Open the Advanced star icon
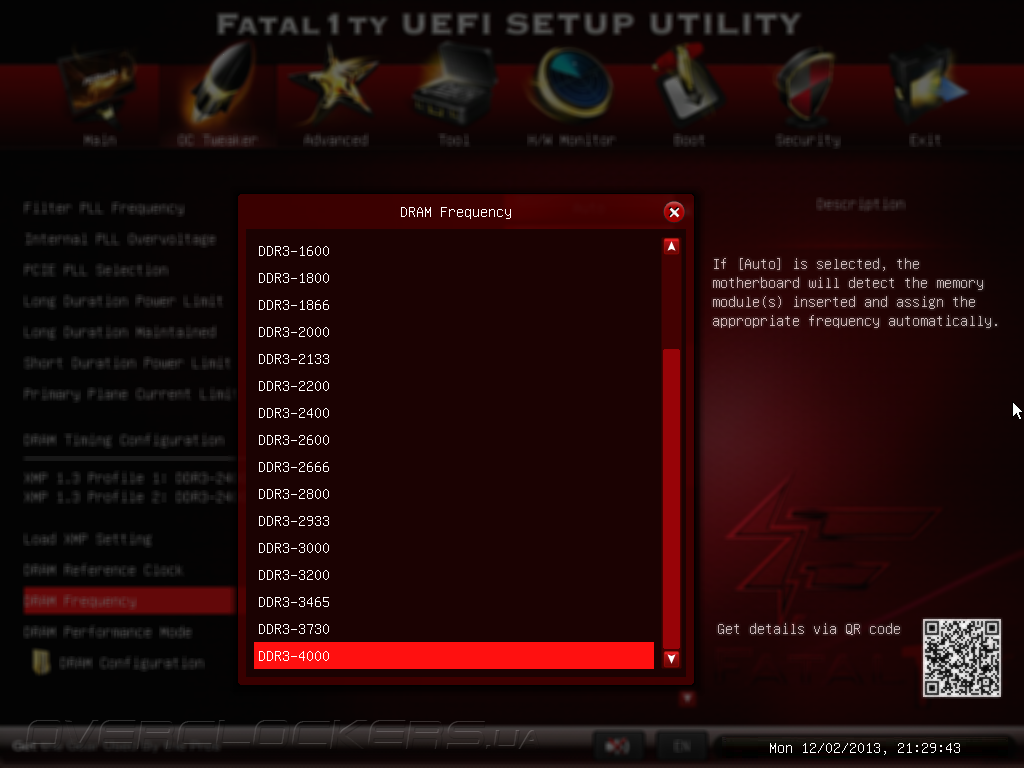 335,86
